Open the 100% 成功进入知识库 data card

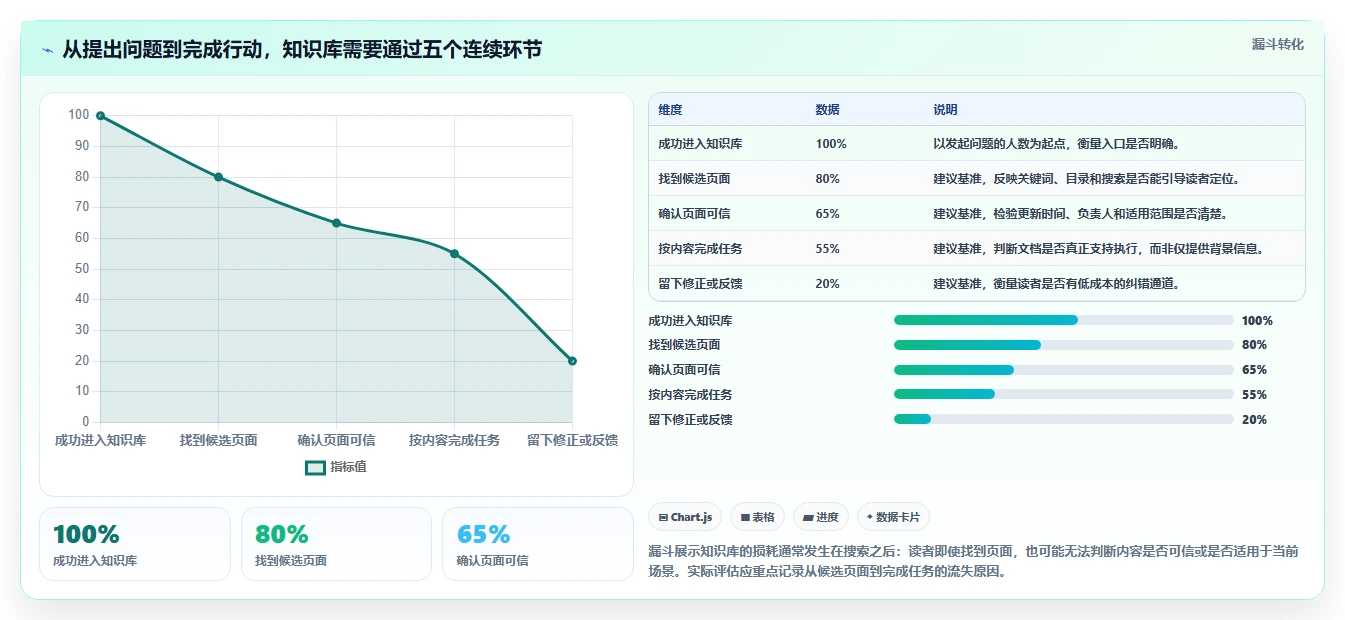(135, 544)
